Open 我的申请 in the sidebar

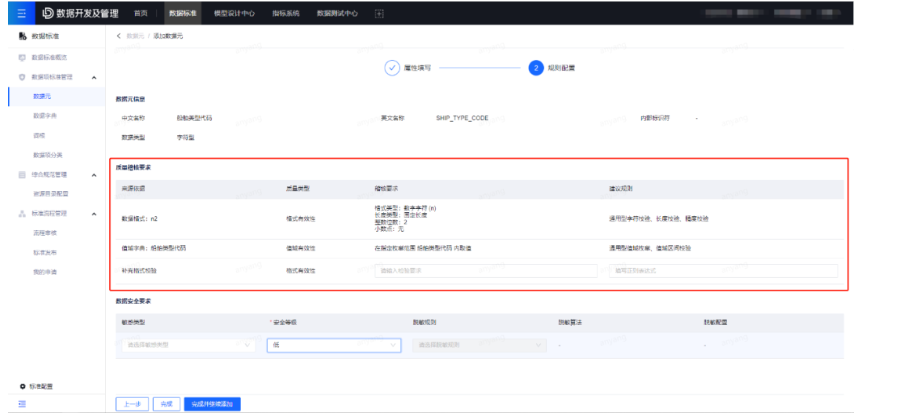pyautogui.click(x=45, y=272)
